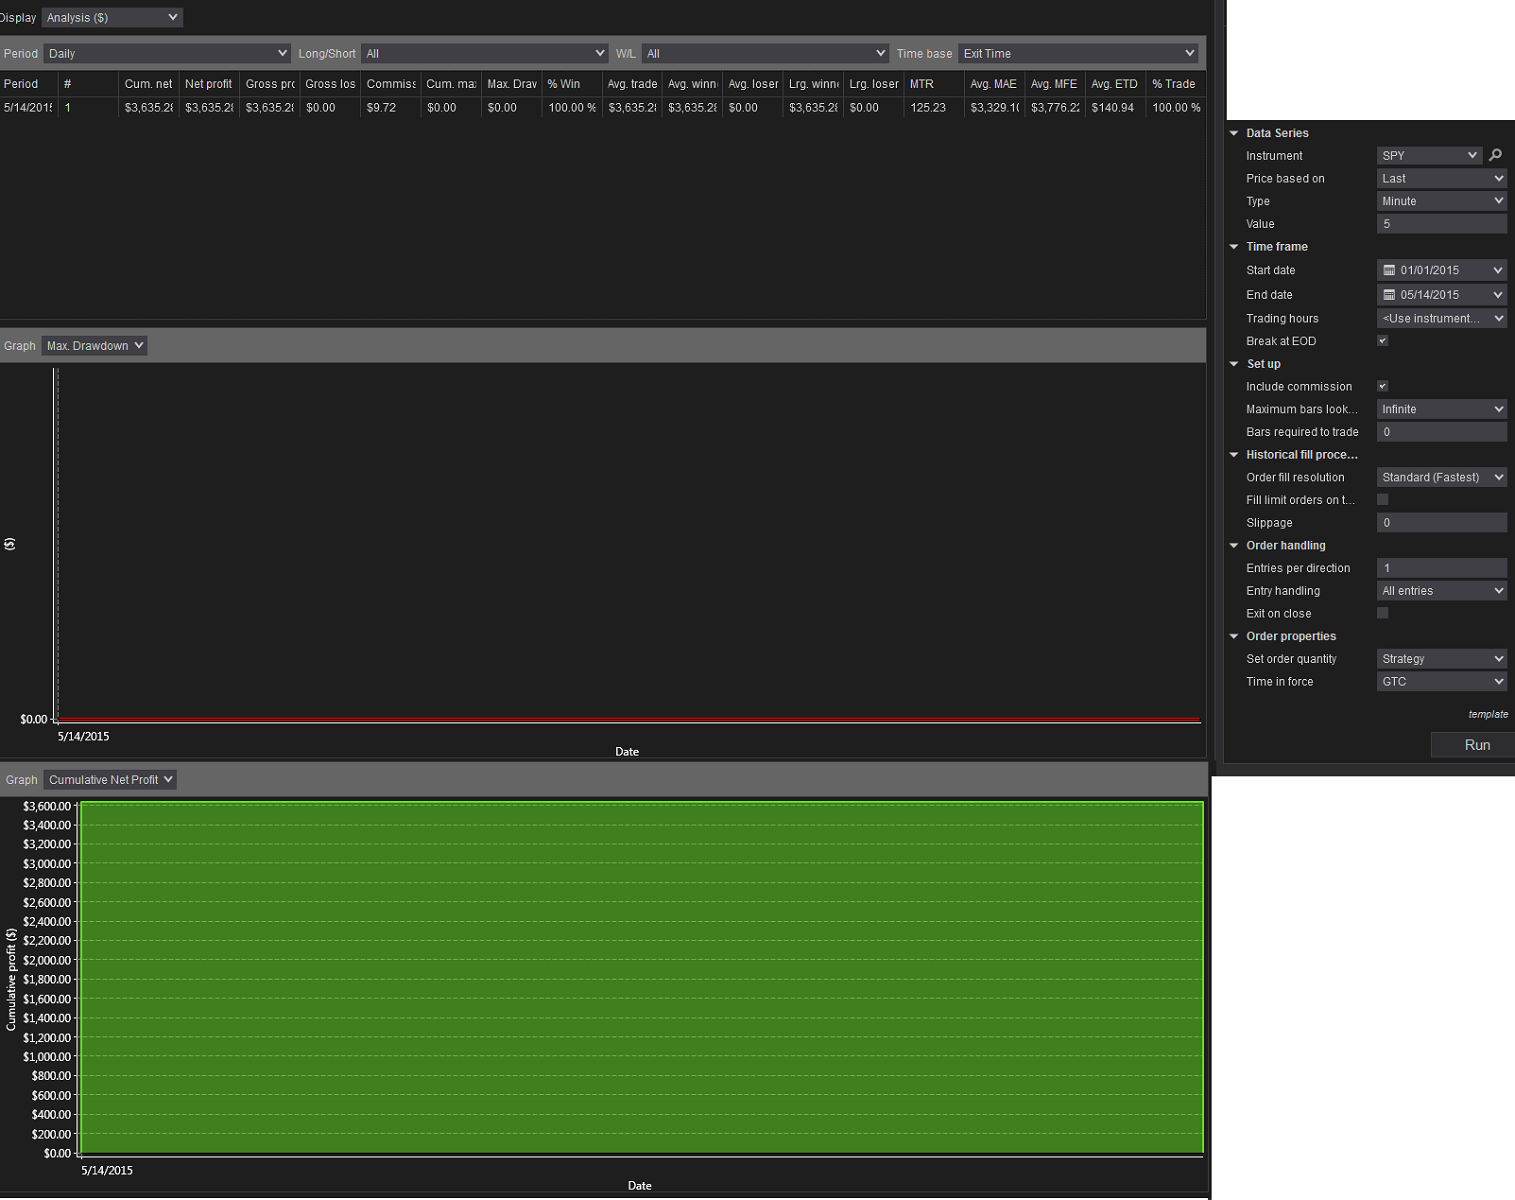Click the $9.72 commission cell
This screenshot has width=1515, height=1200.
(390, 108)
